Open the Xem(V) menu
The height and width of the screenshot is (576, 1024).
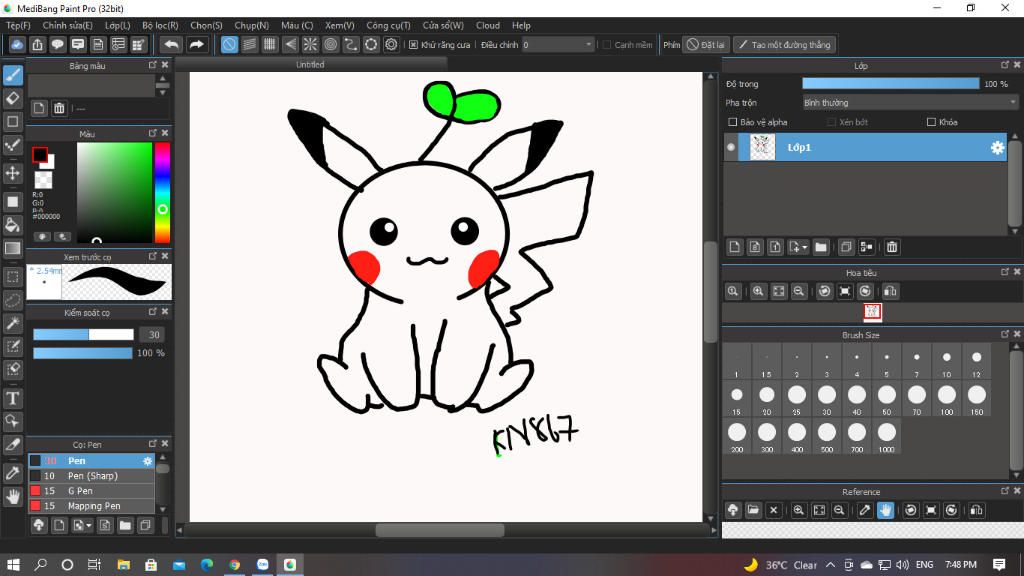[340, 25]
